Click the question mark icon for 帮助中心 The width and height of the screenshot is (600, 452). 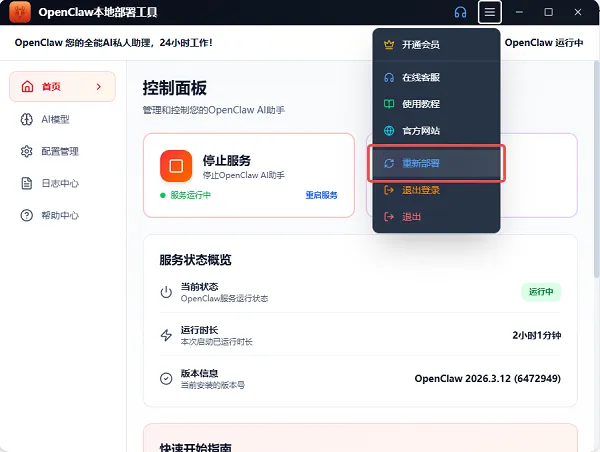coord(26,215)
